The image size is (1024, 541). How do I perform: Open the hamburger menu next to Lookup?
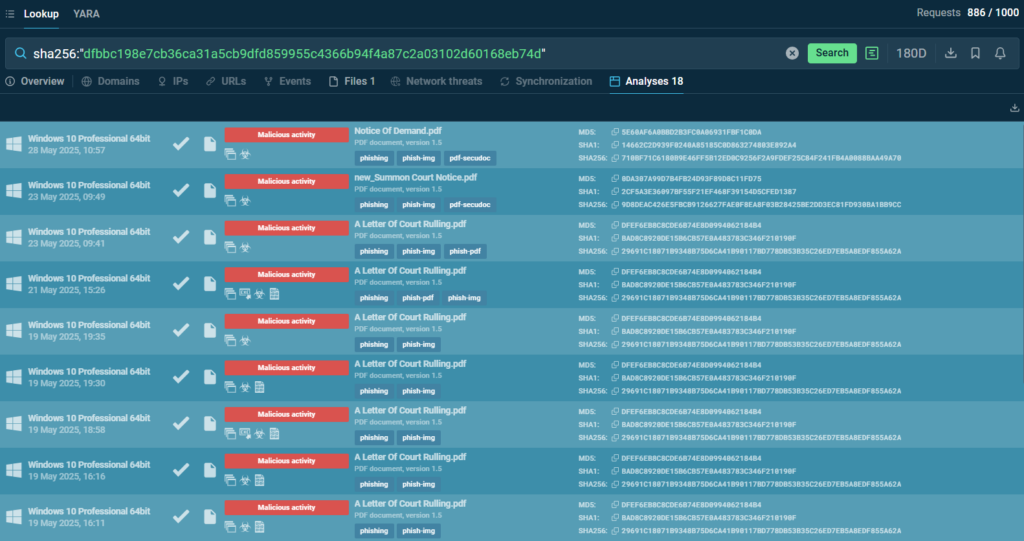(10, 14)
